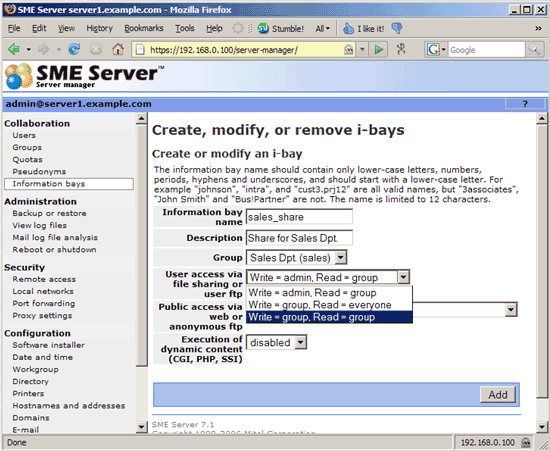Choose 'Write = group, Read = group' option
Viewport: 550px width, 451px height.
[x=329, y=317]
